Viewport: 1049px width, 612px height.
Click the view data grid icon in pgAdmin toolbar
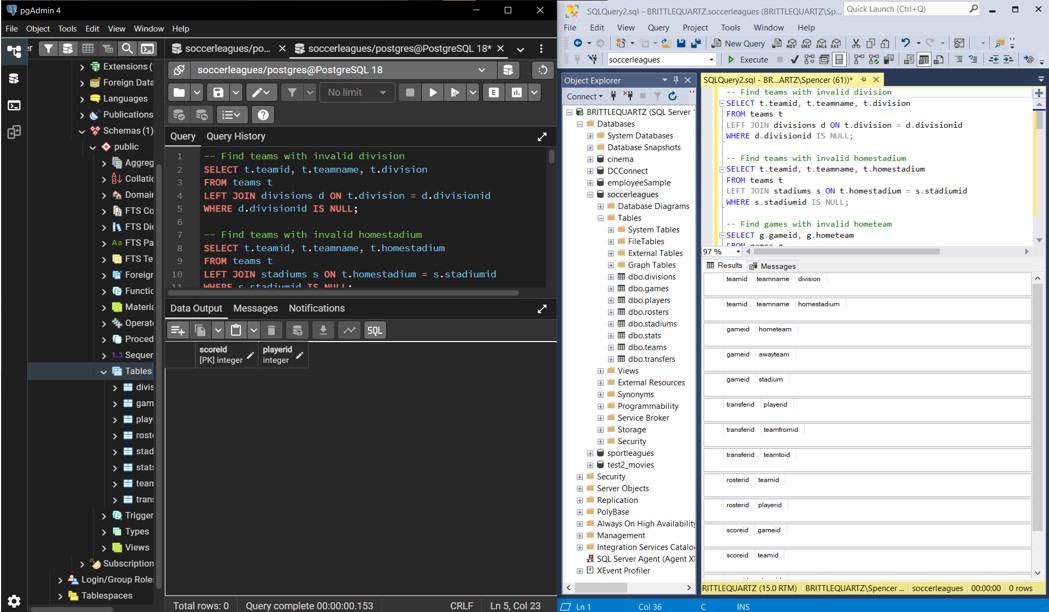tap(88, 48)
